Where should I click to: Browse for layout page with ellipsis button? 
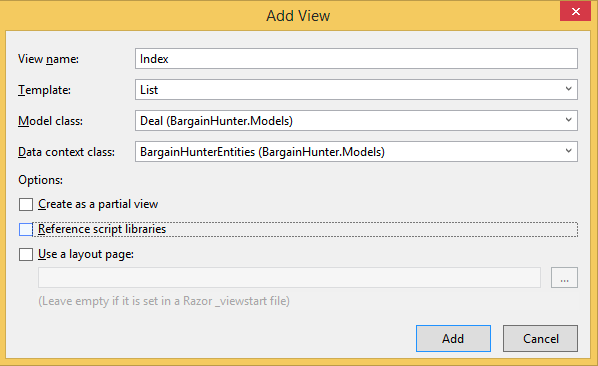click(564, 278)
